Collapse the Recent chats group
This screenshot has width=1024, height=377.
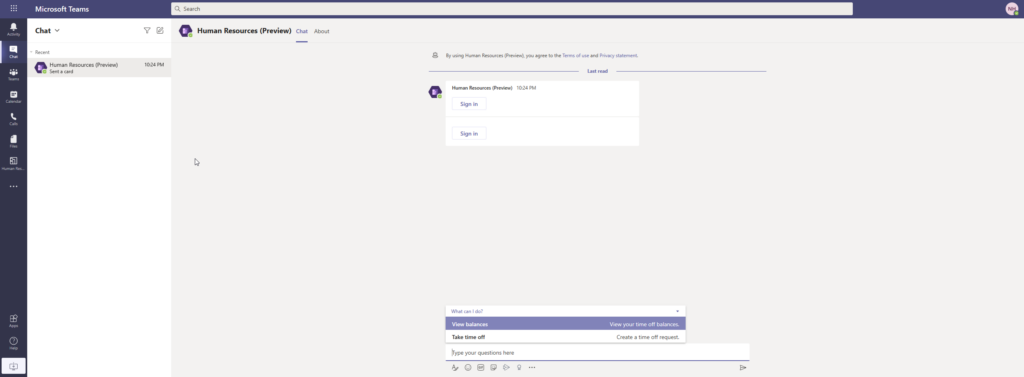(x=31, y=52)
